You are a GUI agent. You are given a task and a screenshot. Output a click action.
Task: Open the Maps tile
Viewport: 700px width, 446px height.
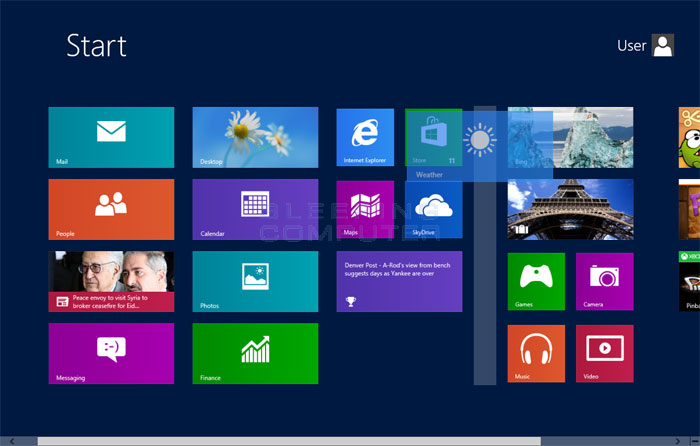[x=365, y=209]
